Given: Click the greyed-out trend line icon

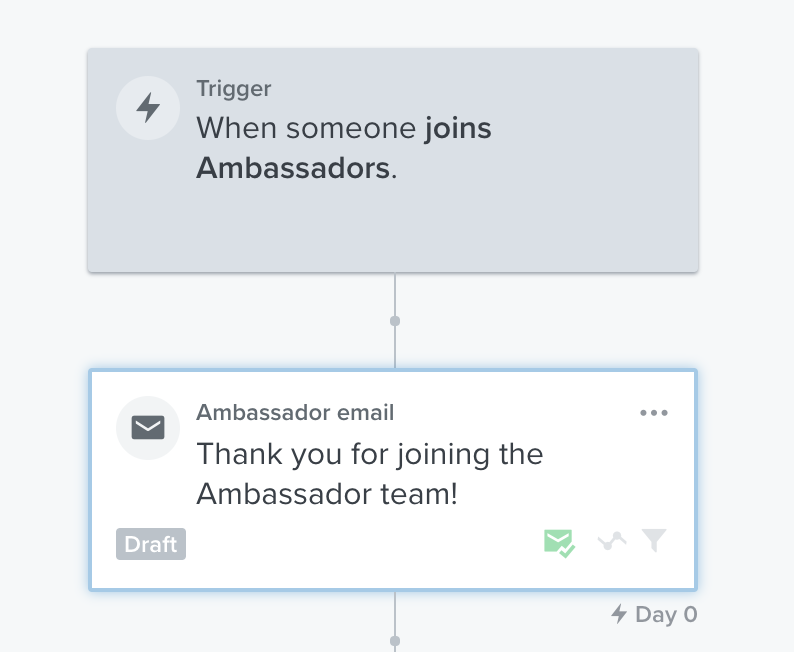Looking at the screenshot, I should coord(612,541).
